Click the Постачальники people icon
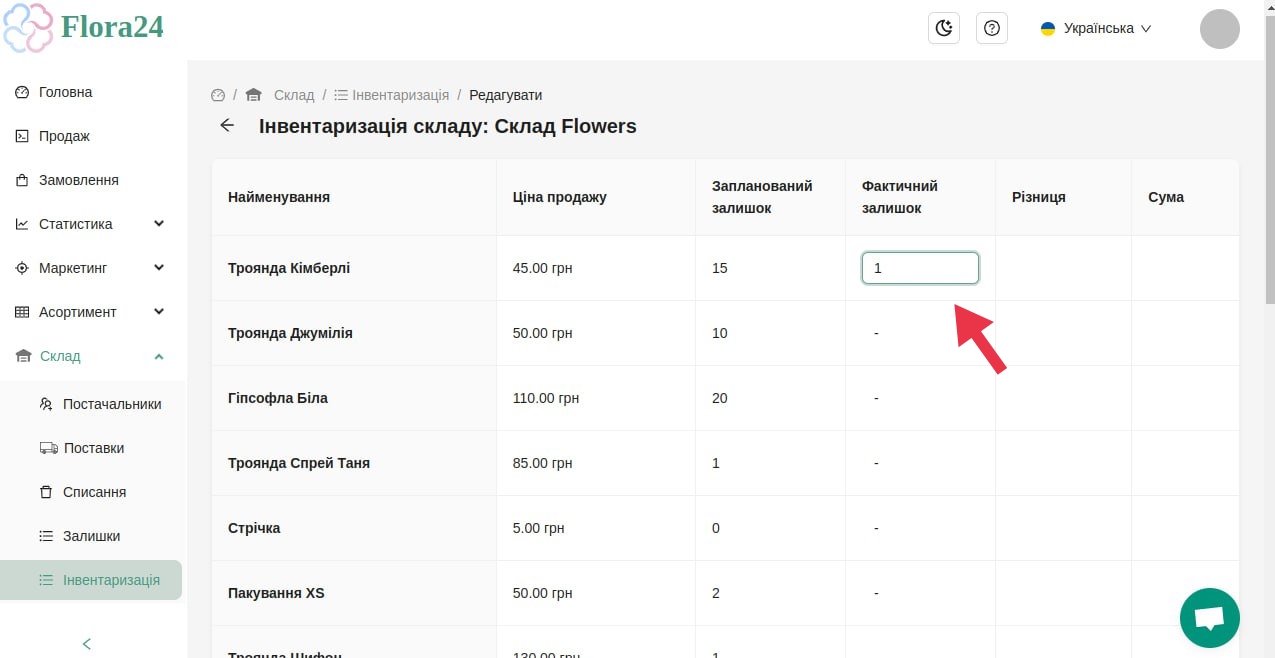Image resolution: width=1275 pixels, height=658 pixels. point(46,404)
